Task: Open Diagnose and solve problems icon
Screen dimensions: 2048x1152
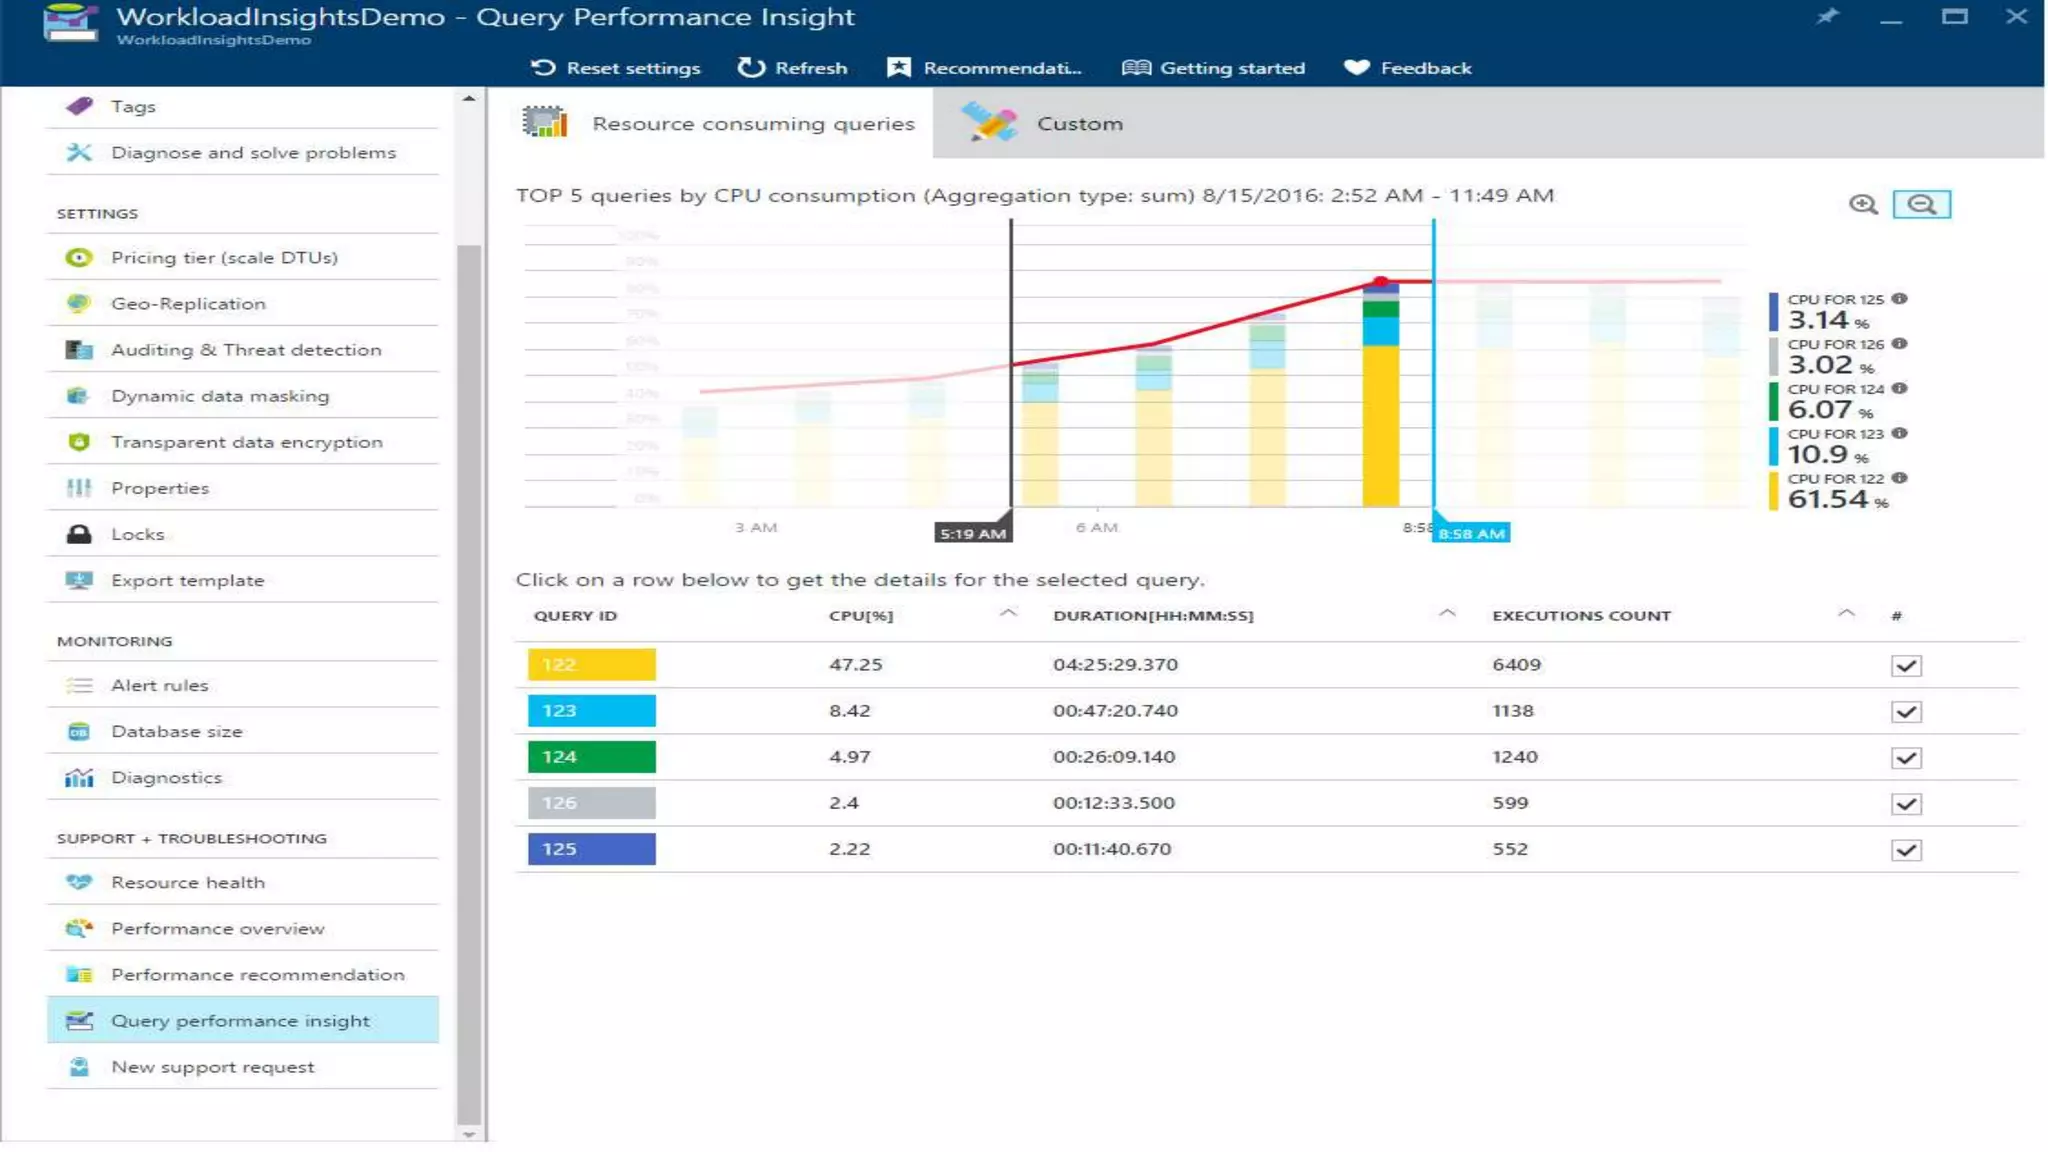Action: click(79, 152)
